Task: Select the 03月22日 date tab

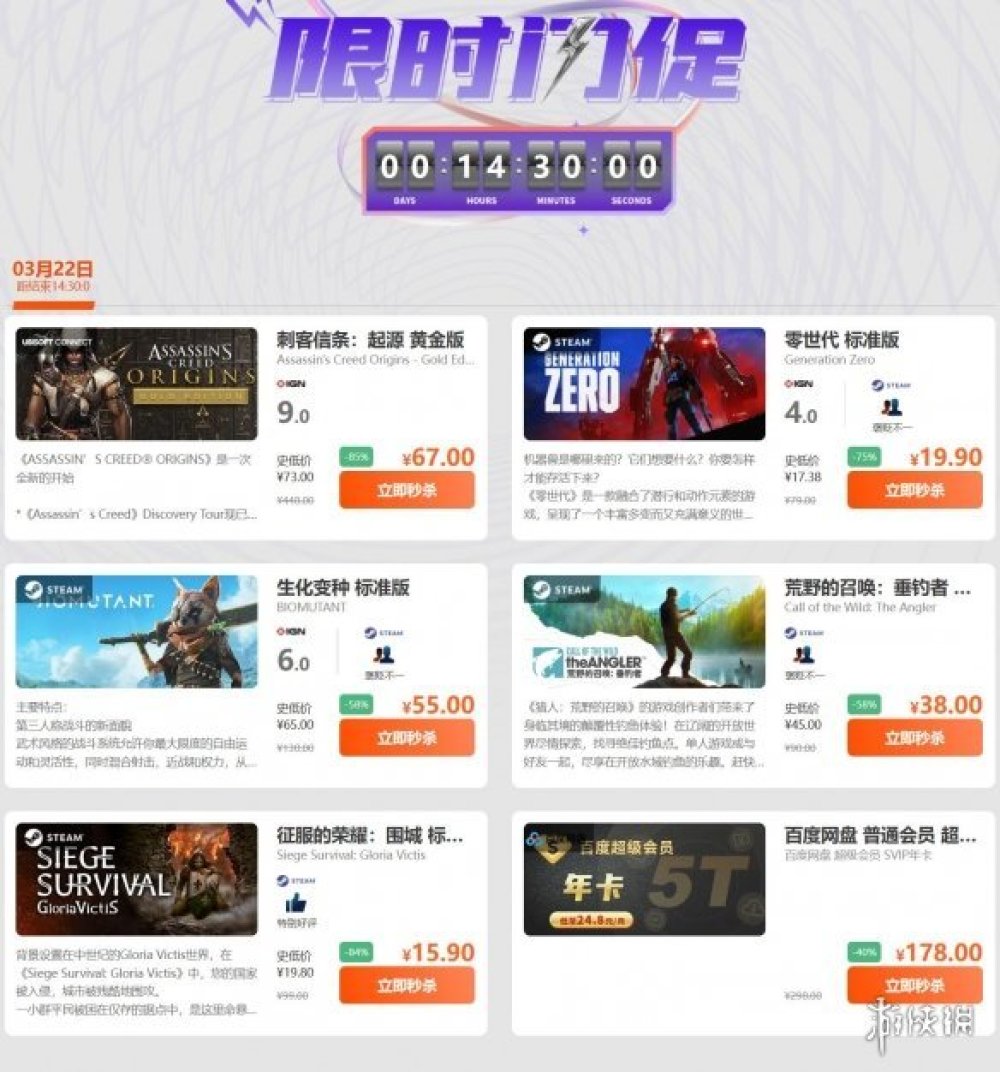Action: point(53,277)
